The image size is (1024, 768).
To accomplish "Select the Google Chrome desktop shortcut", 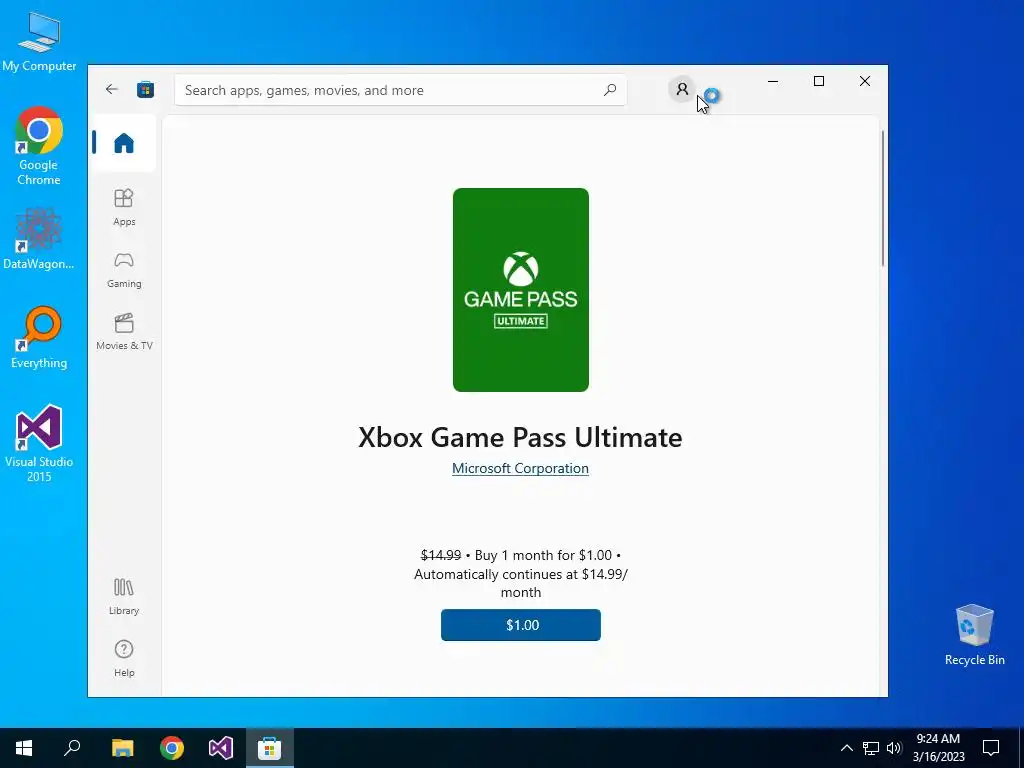I will coord(39,146).
